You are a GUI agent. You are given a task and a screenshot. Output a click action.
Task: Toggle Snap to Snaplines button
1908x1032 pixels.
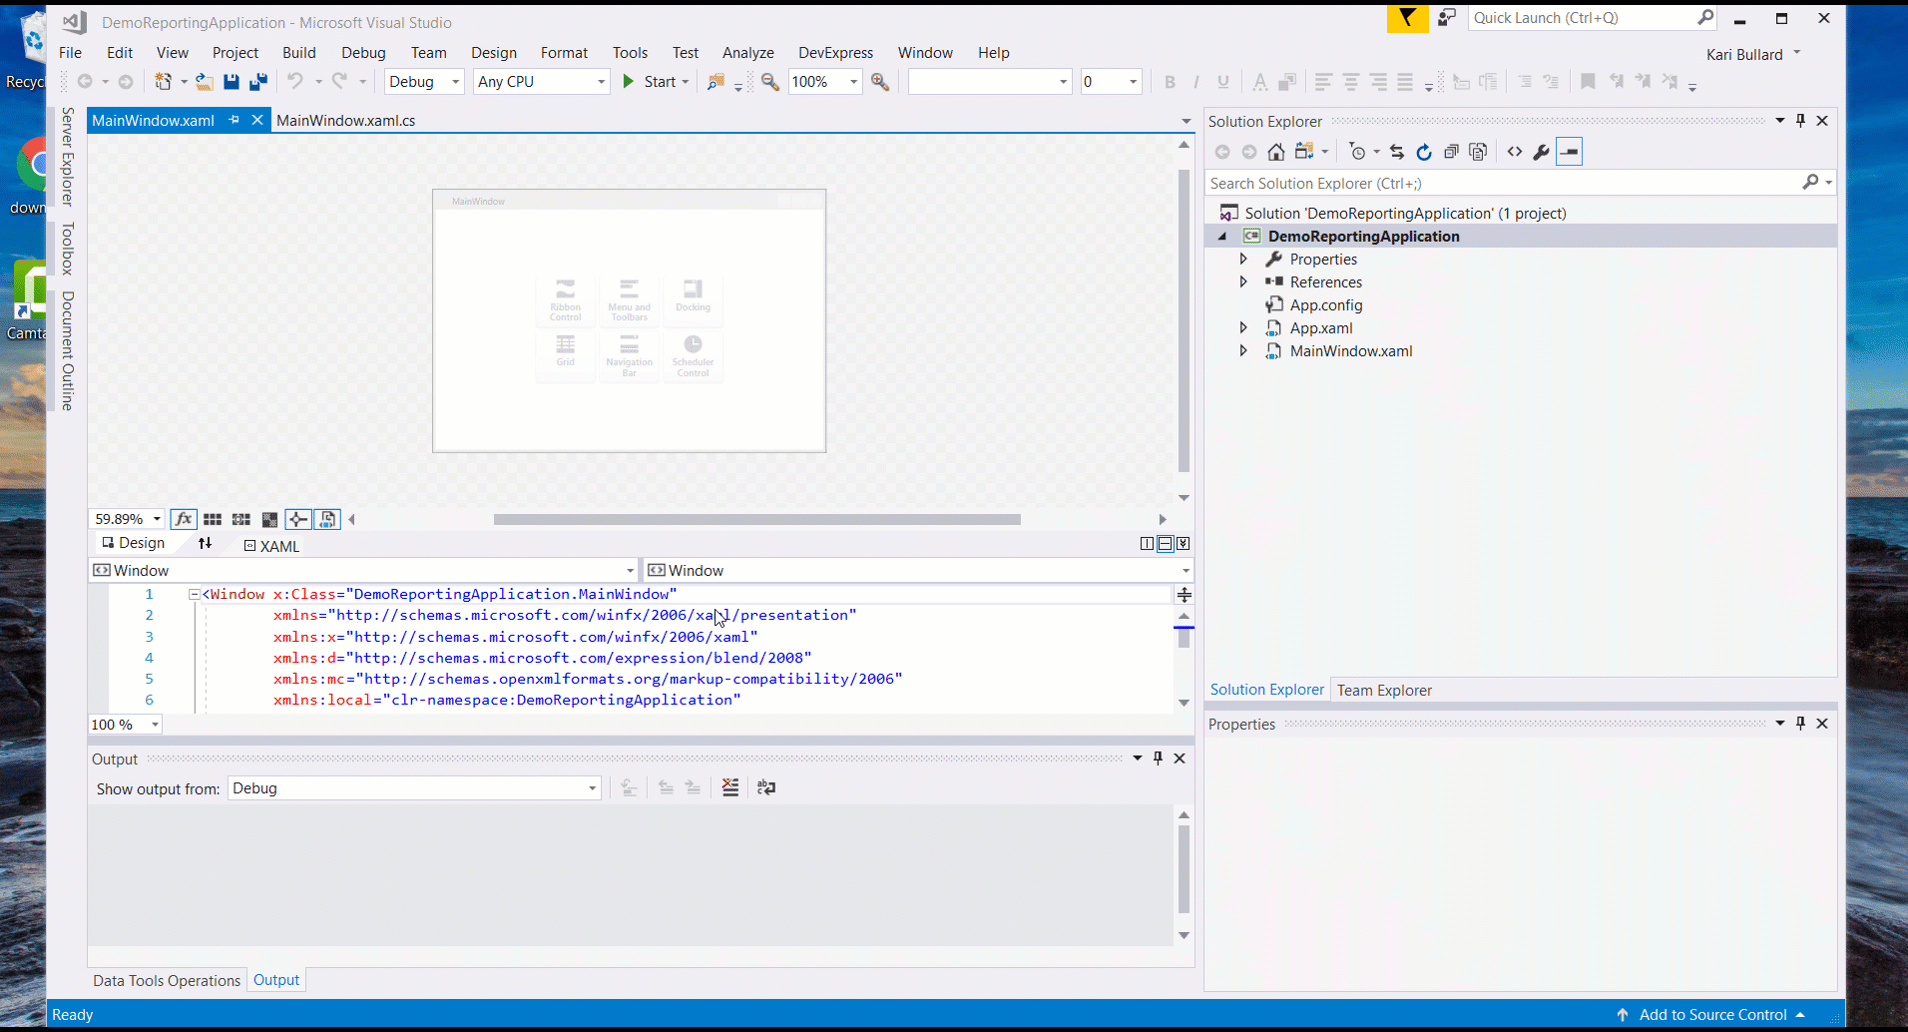pos(298,519)
